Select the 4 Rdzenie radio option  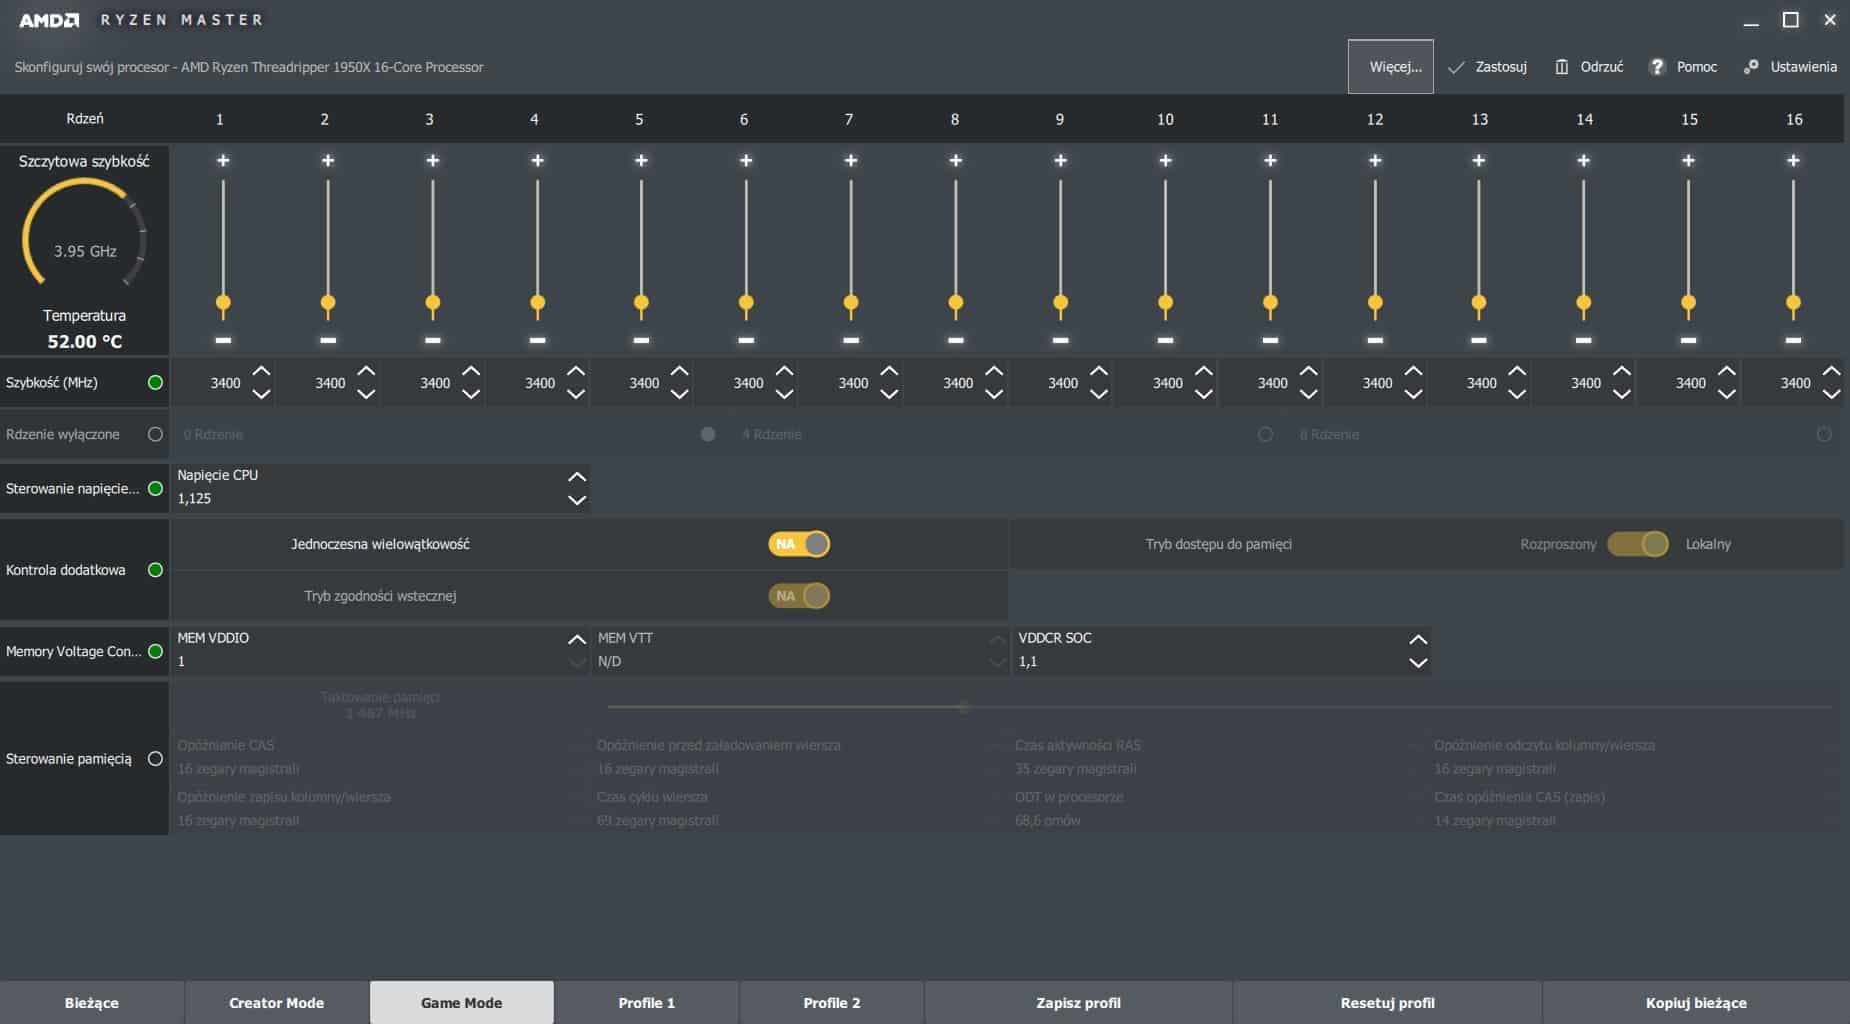(1265, 434)
